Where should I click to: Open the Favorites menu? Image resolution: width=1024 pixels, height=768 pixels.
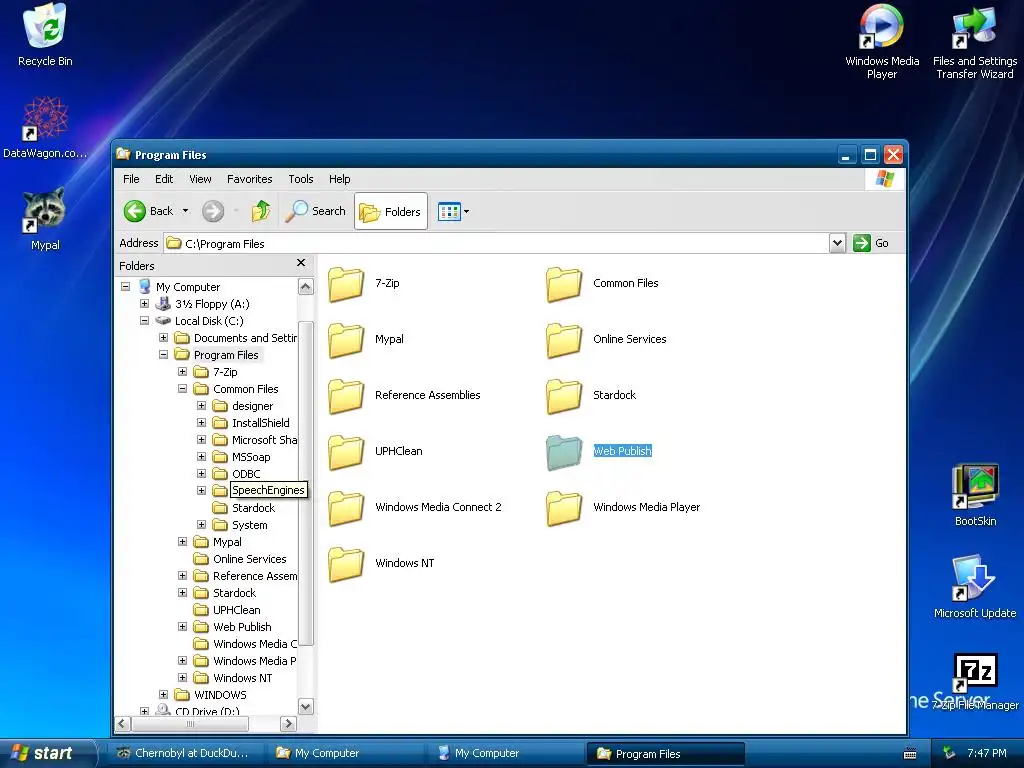(249, 179)
